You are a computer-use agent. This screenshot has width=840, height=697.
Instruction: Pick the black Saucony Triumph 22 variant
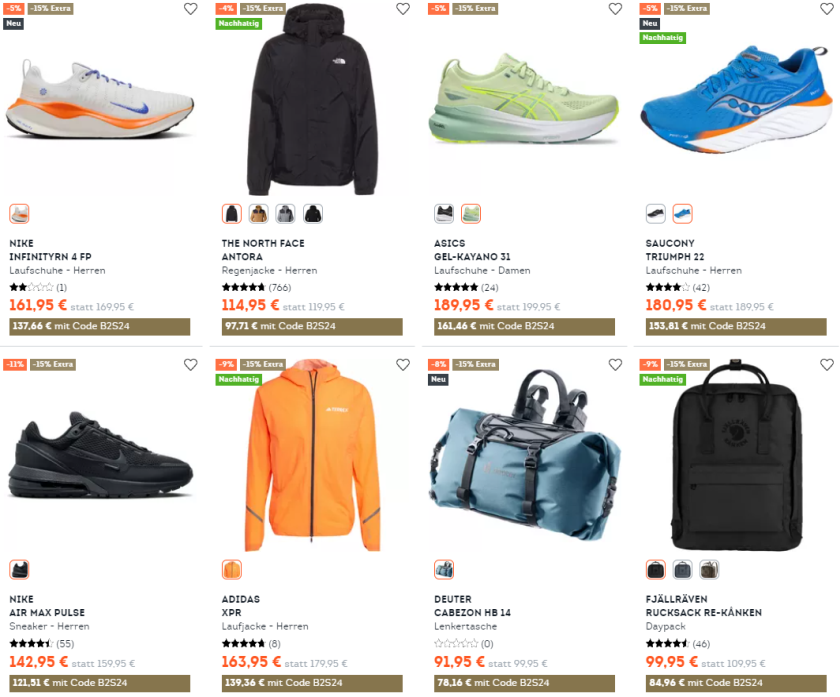click(656, 214)
